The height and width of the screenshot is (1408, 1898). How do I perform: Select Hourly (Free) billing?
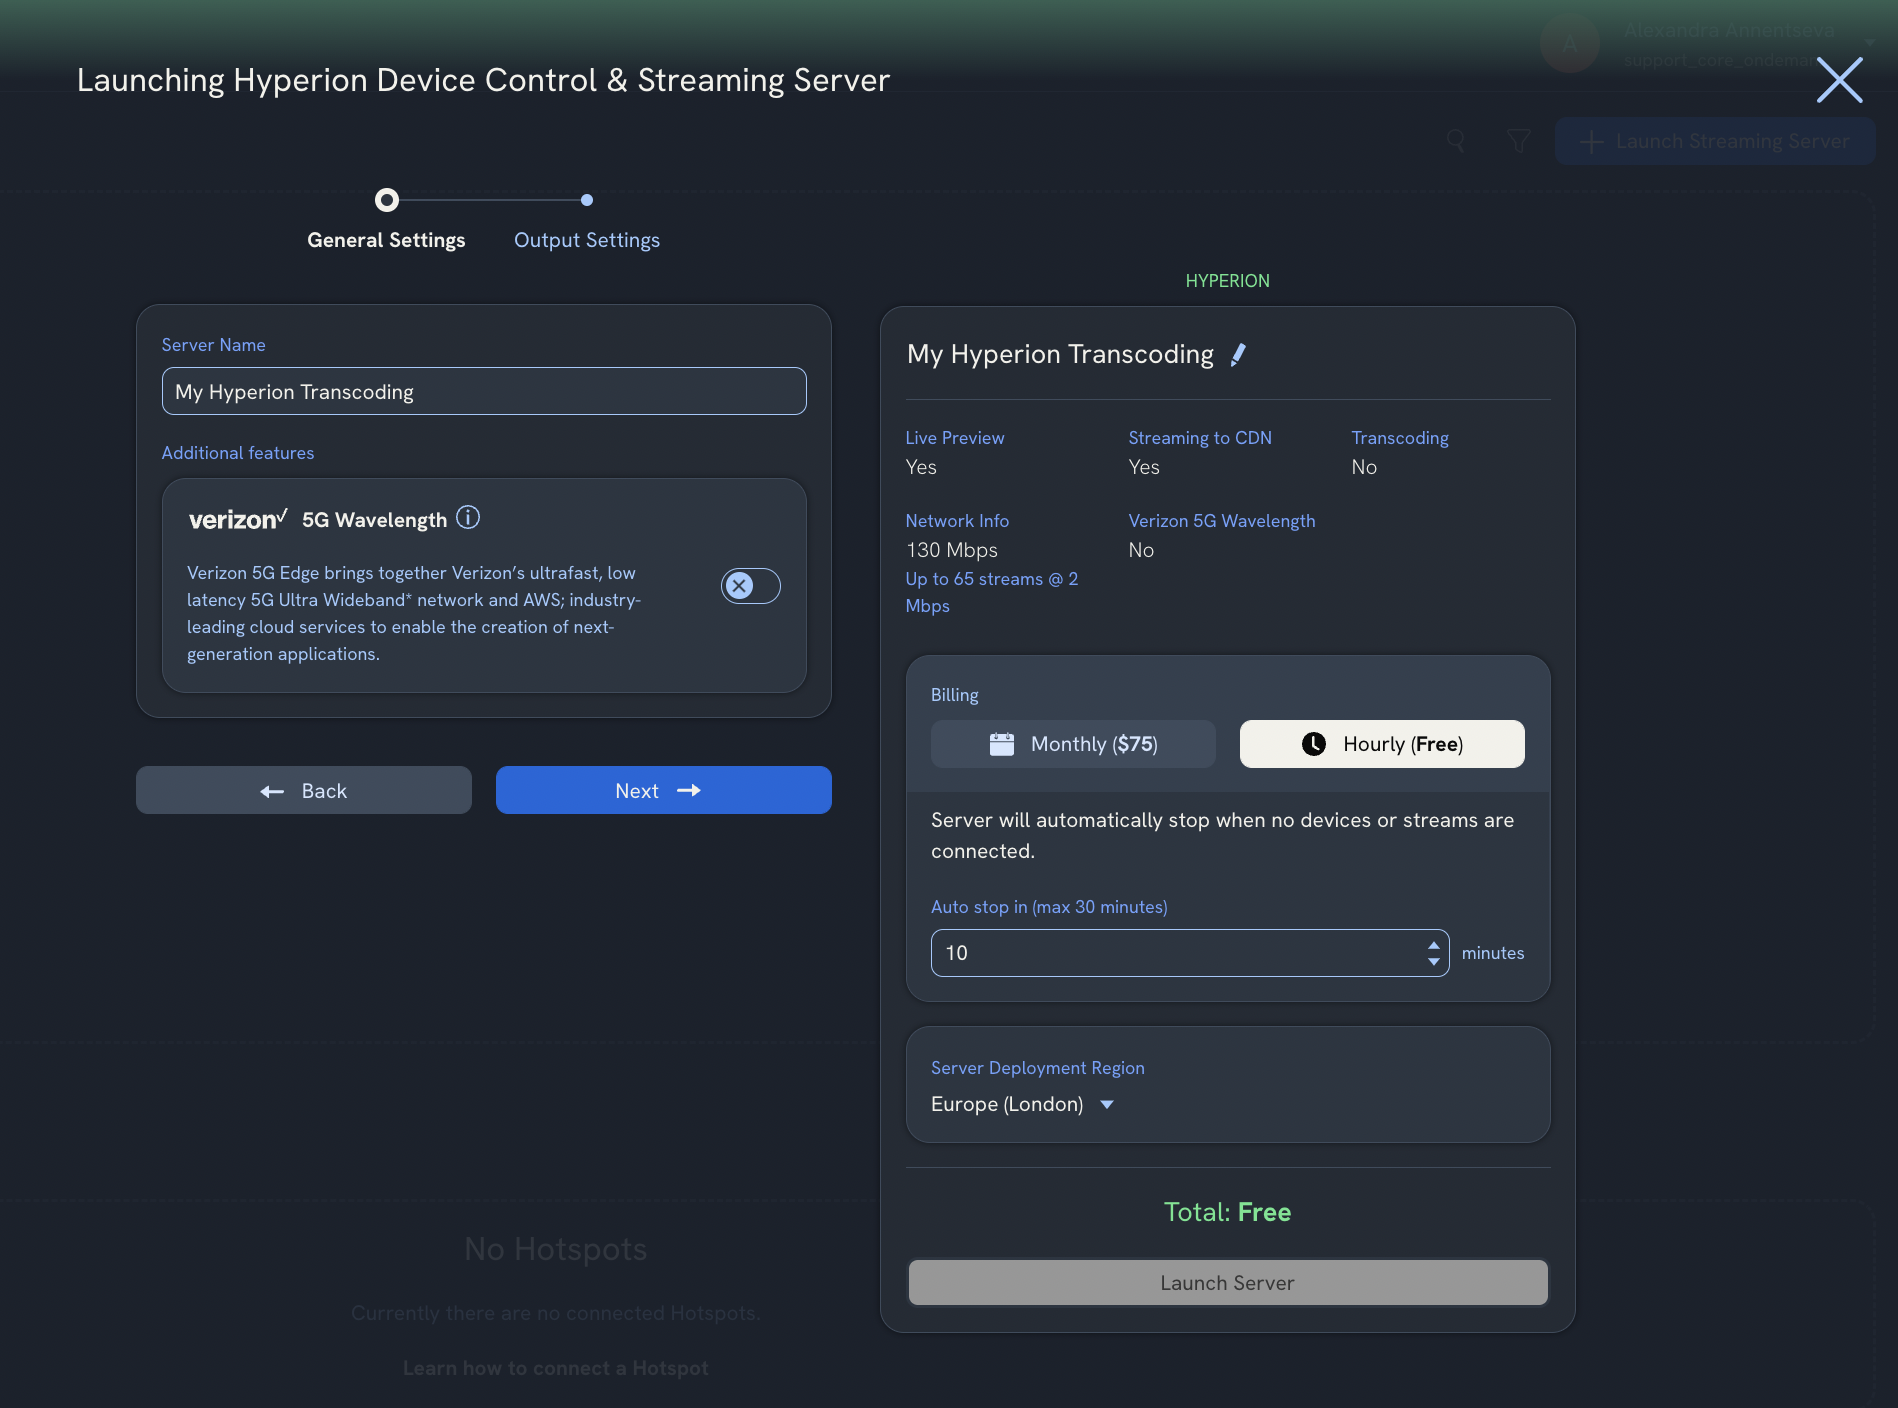point(1381,743)
